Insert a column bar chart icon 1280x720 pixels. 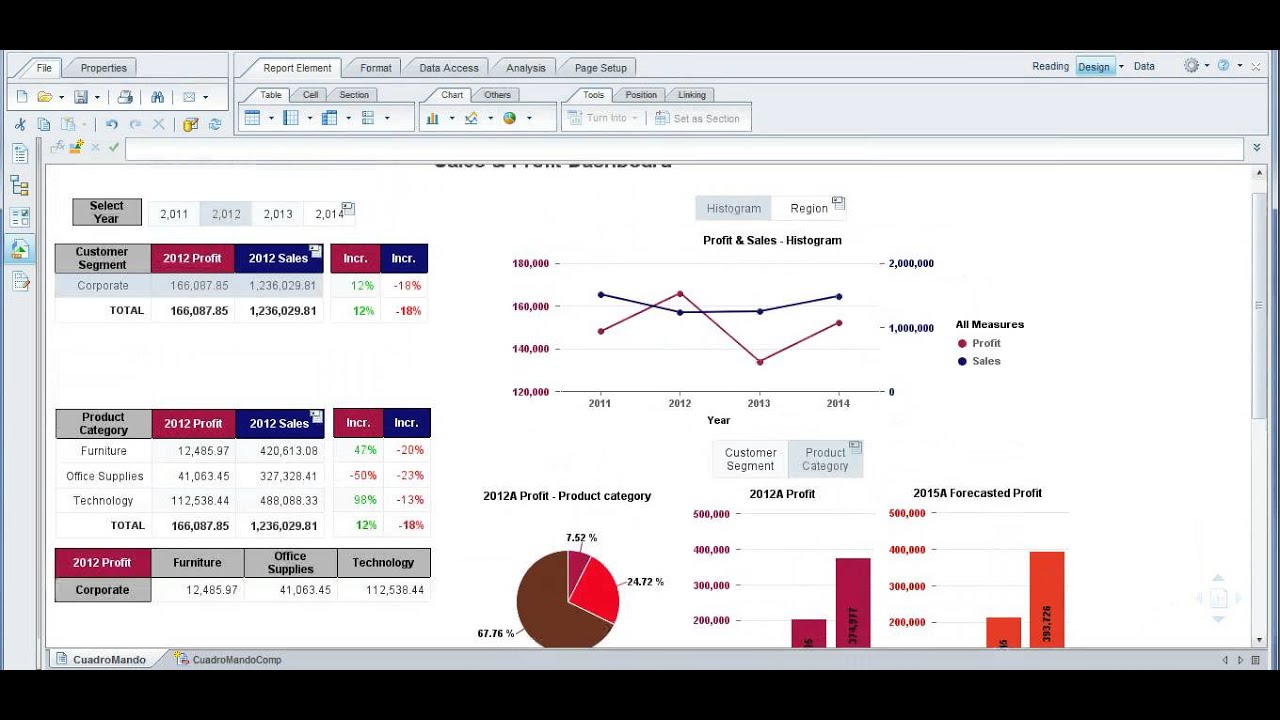coord(433,118)
